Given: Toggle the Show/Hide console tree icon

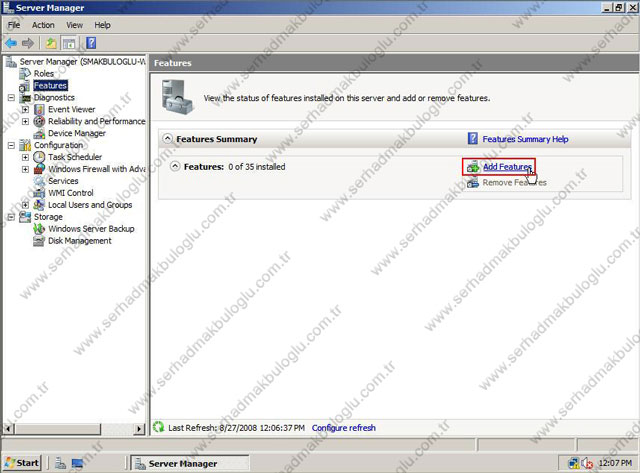Looking at the screenshot, I should point(69,43).
